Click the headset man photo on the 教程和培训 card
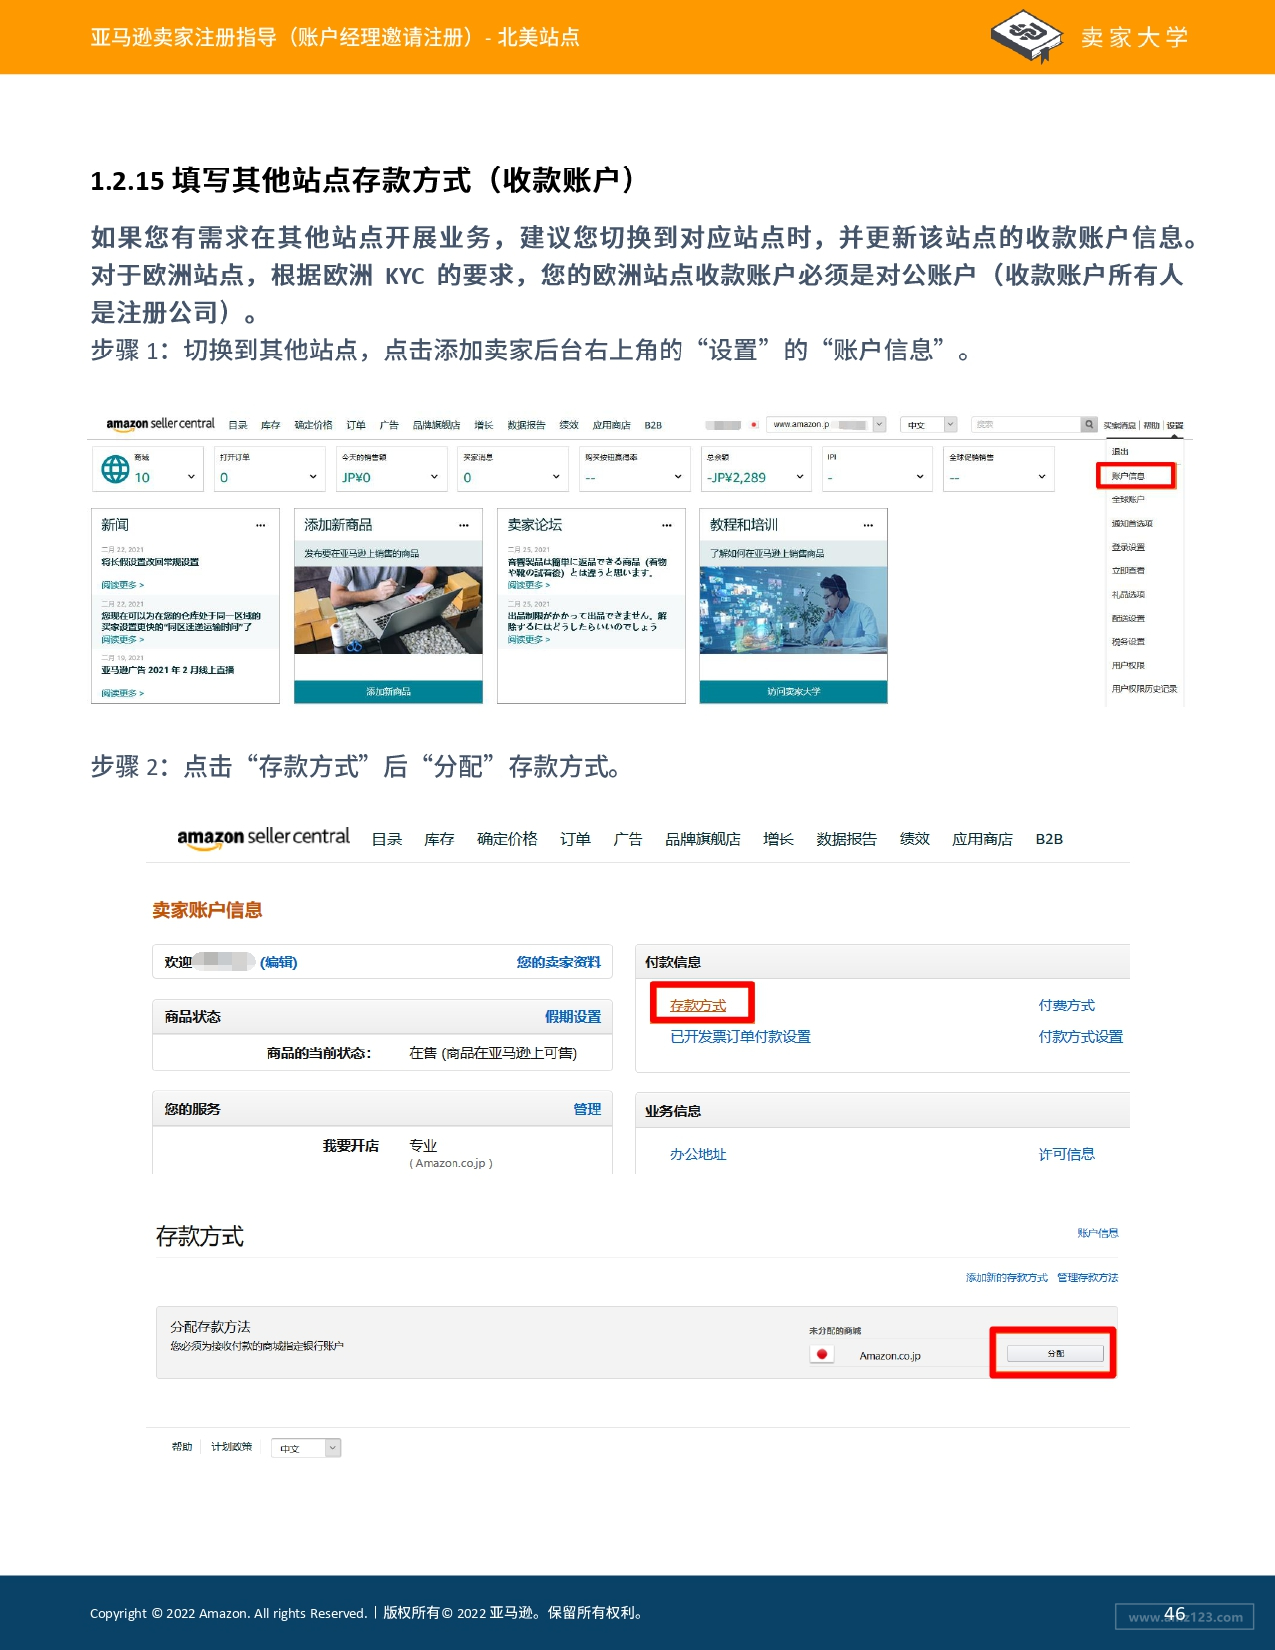The height and width of the screenshot is (1650, 1275). [x=793, y=610]
